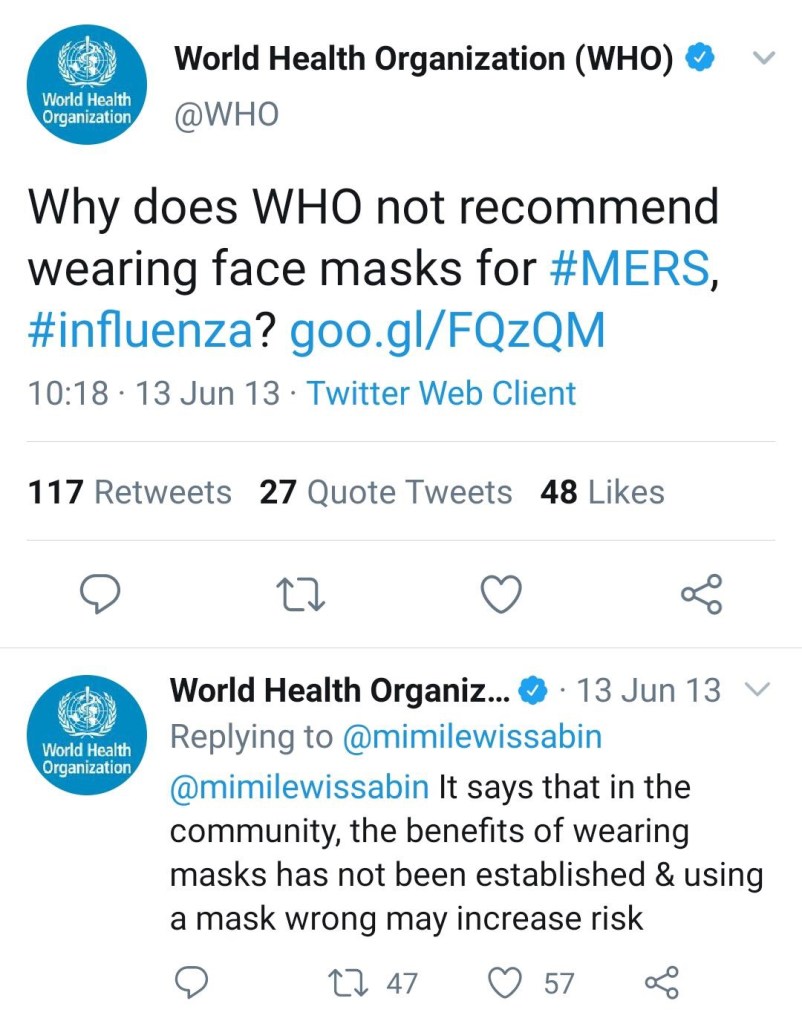Open the #influenza hashtag
The image size is (802, 1024).
(138, 332)
